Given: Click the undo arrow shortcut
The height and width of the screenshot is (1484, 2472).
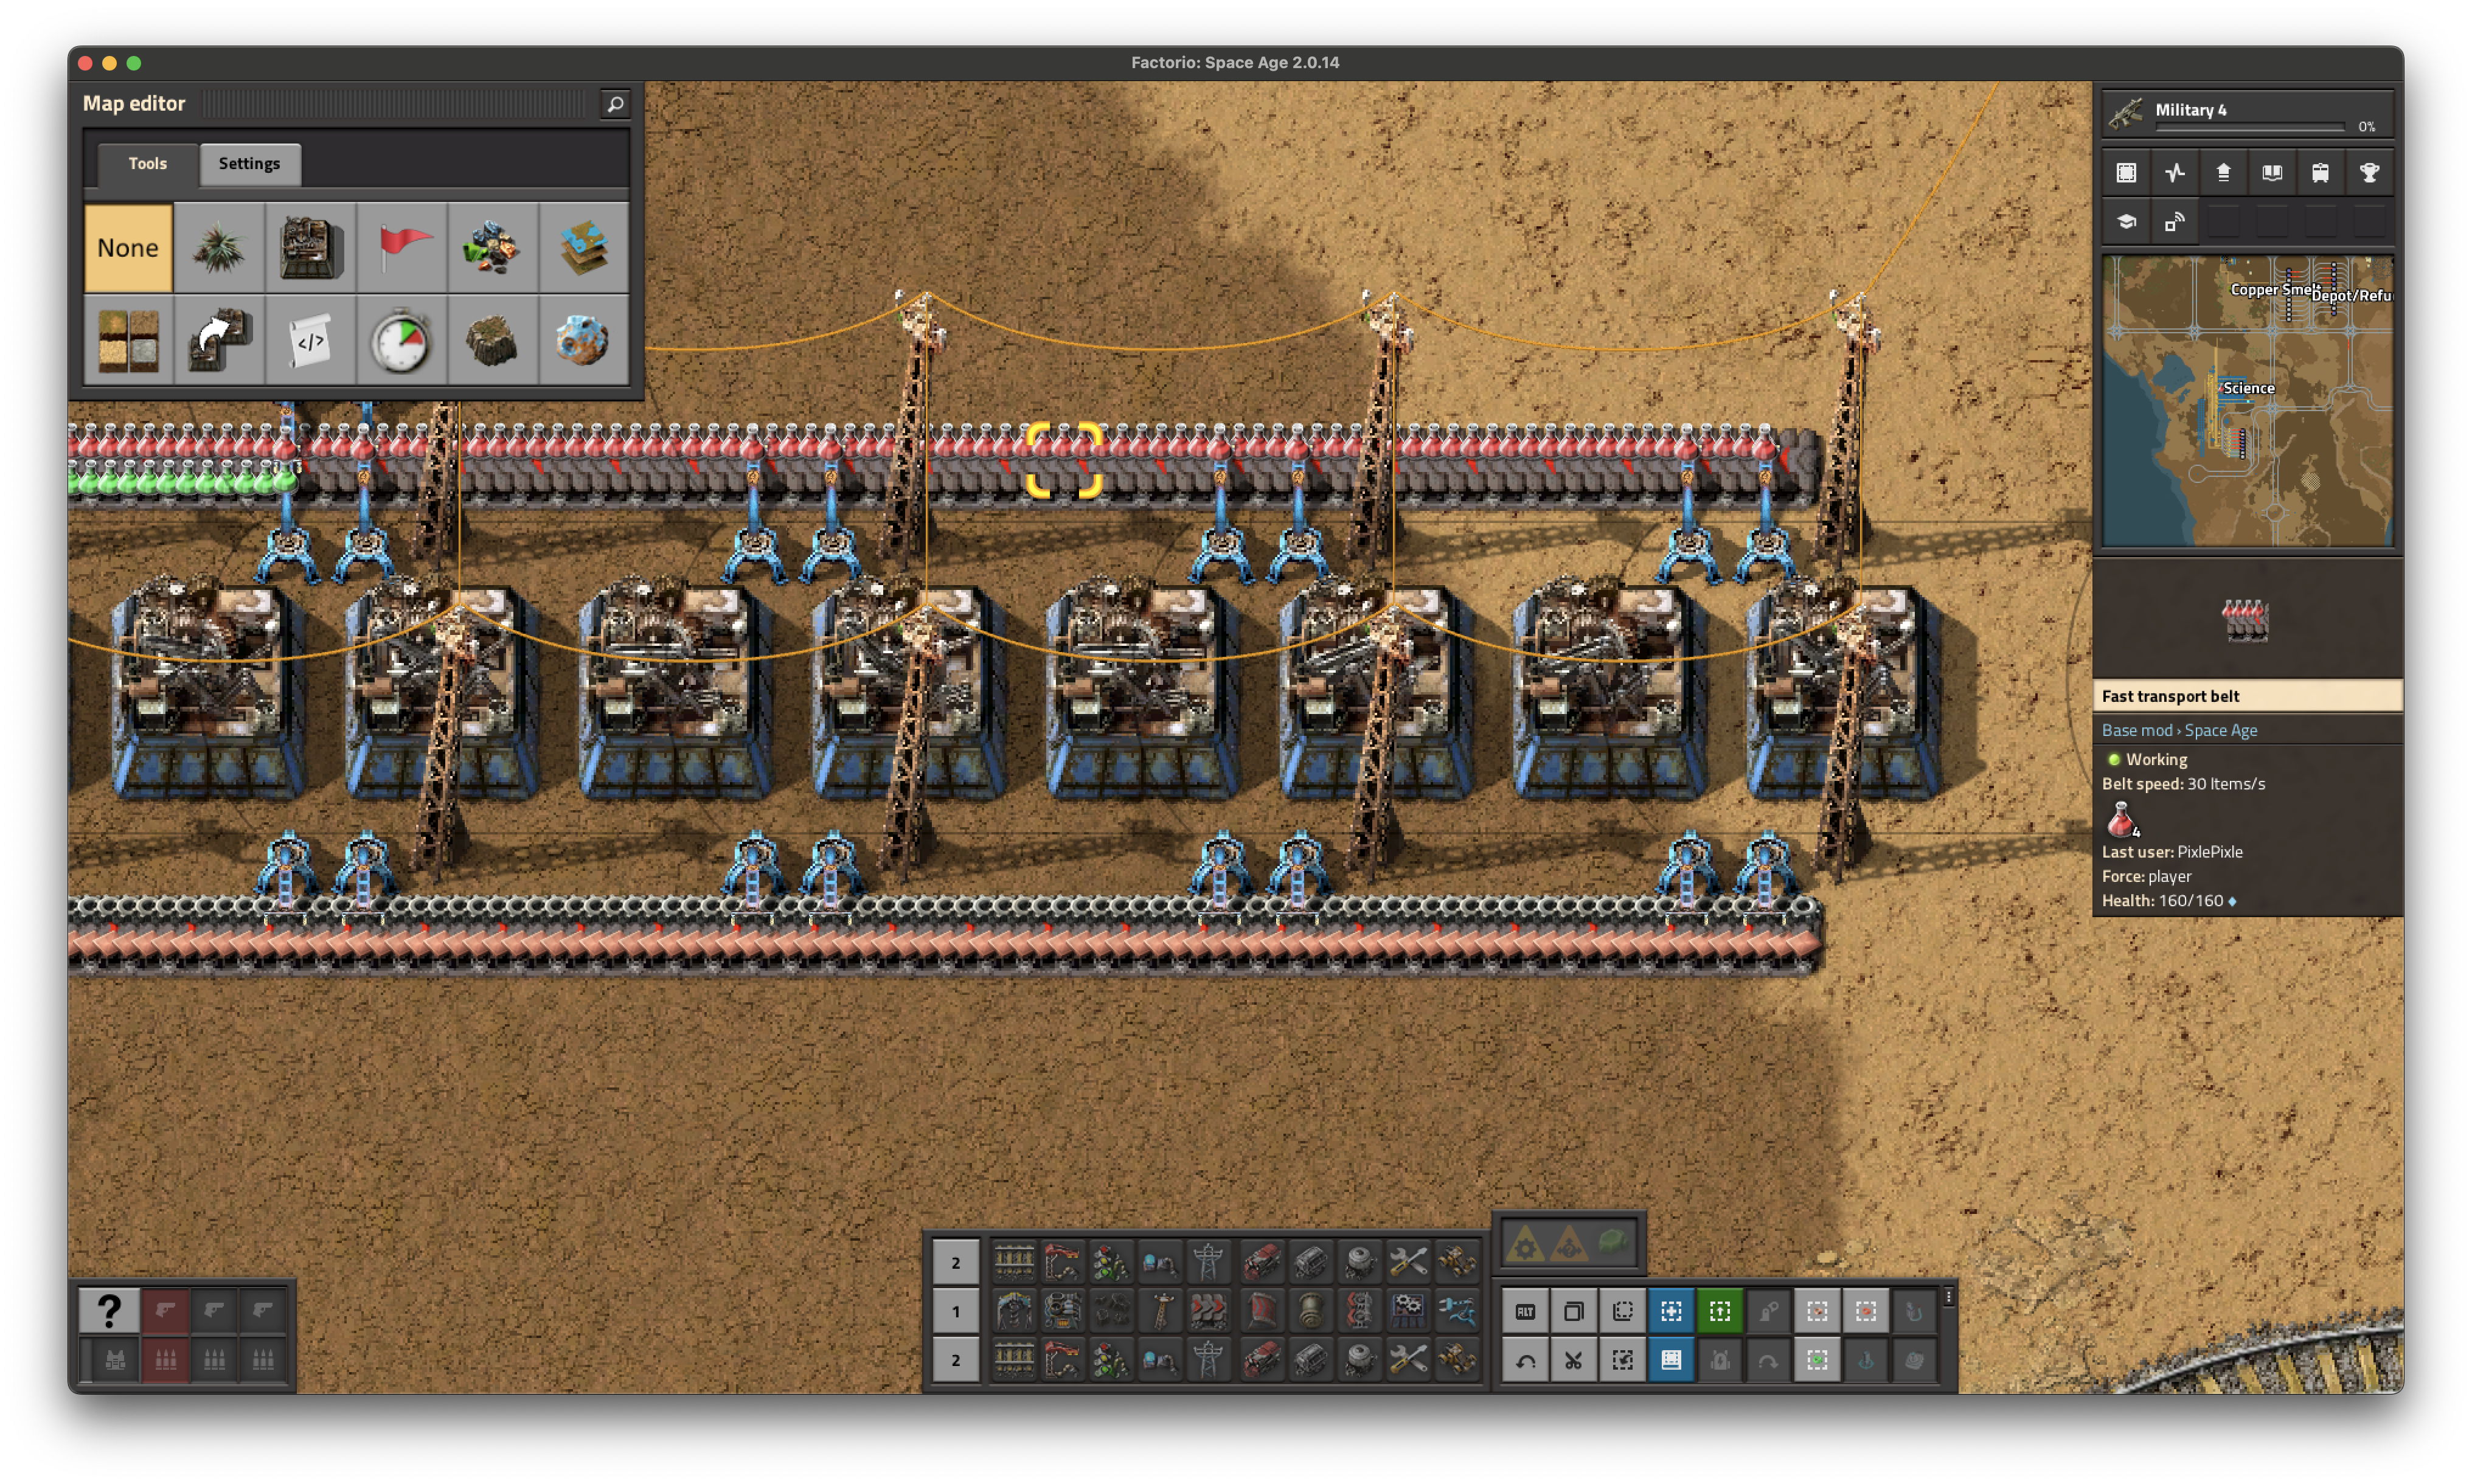Looking at the screenshot, I should (1524, 1360).
